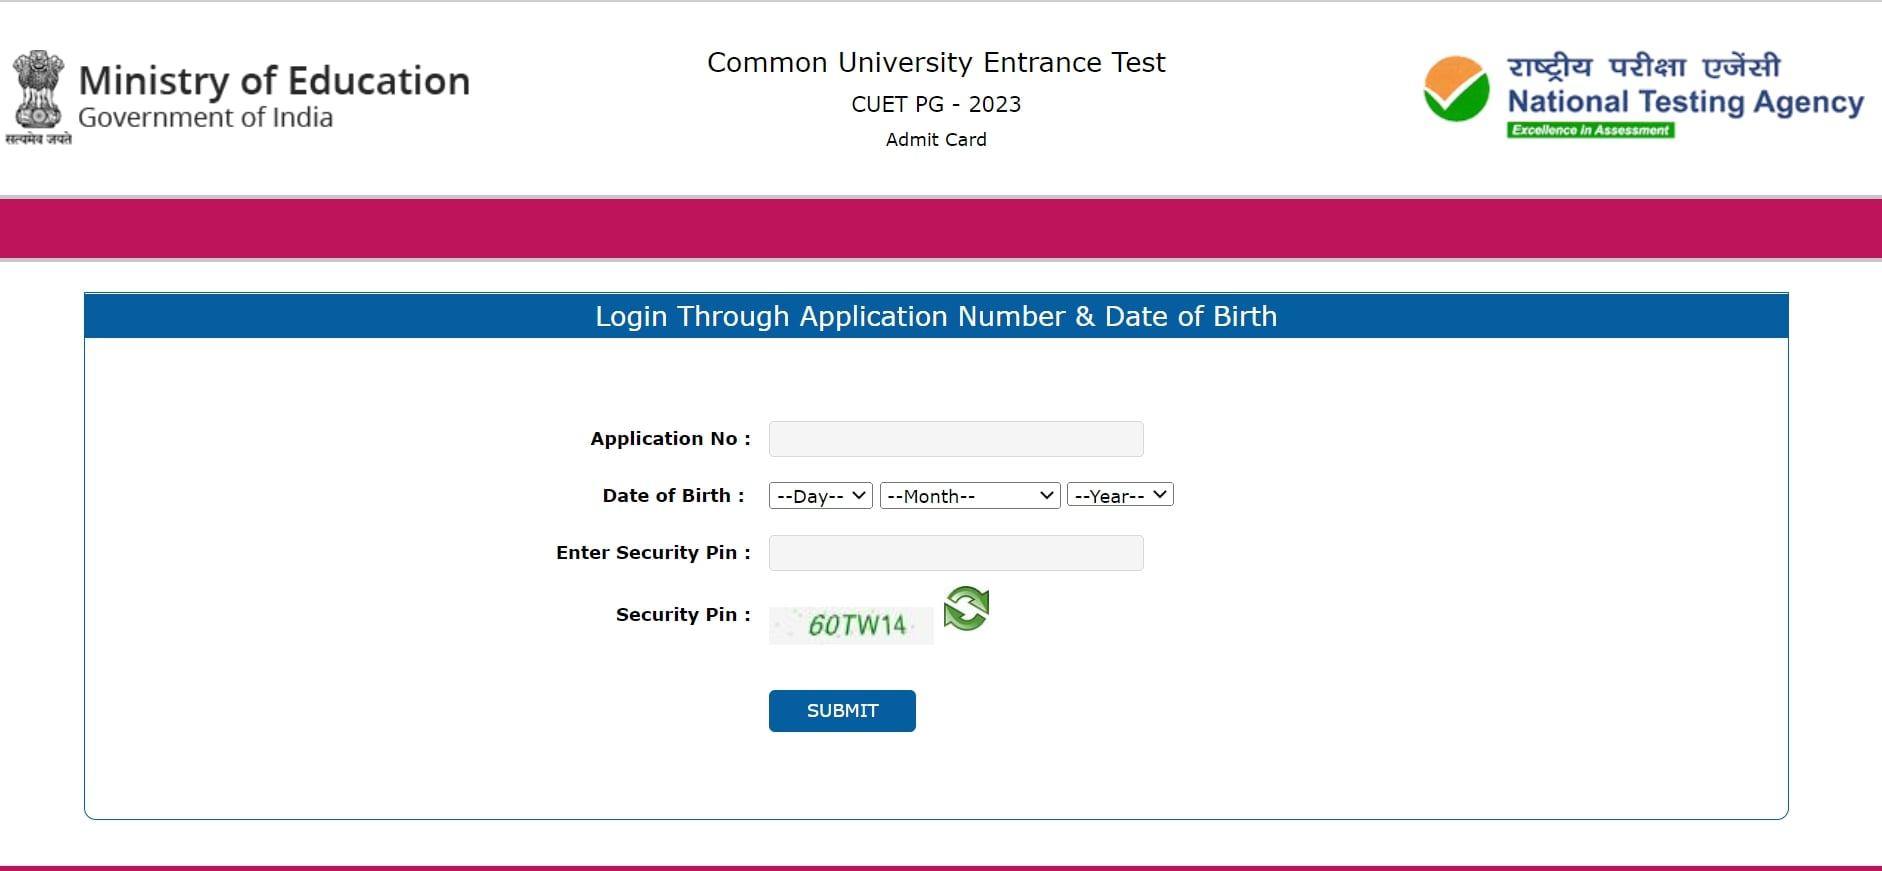Open the Day dropdown
Viewport: 1882px width, 871px height.
pos(820,495)
